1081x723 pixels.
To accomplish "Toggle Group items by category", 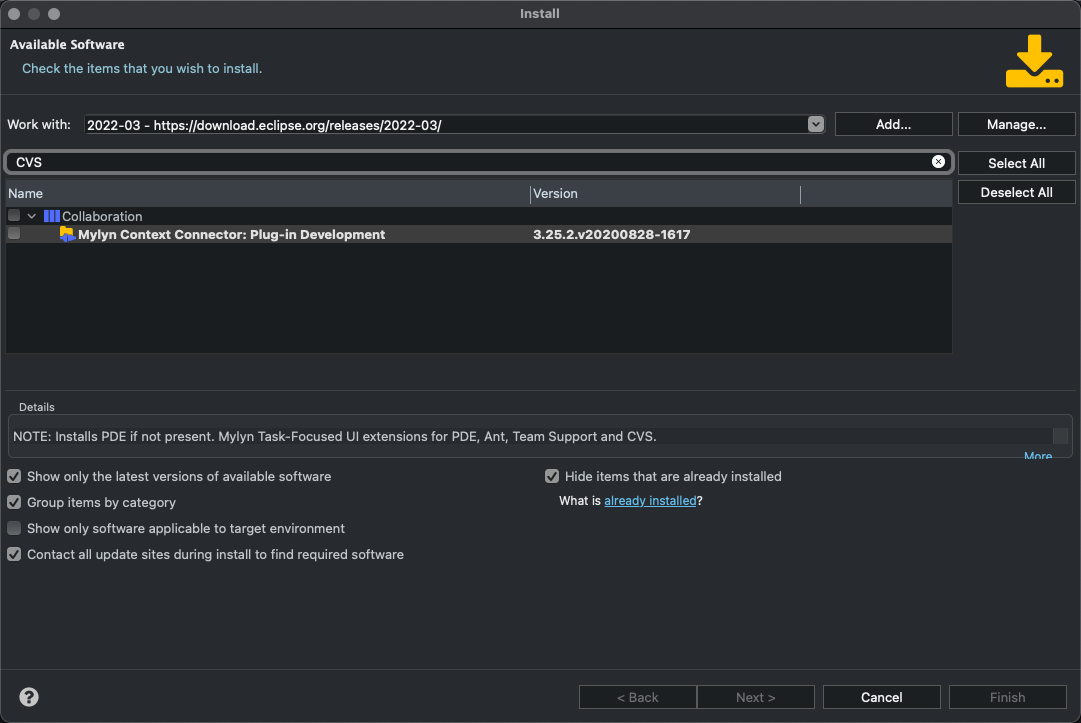I will coord(14,503).
